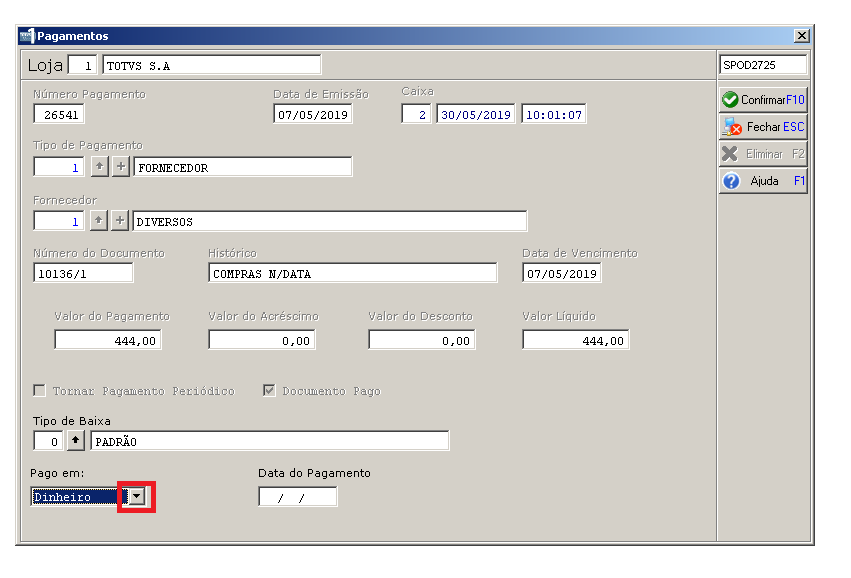Click the Valor Líquido field
The image size is (851, 578).
tap(576, 340)
